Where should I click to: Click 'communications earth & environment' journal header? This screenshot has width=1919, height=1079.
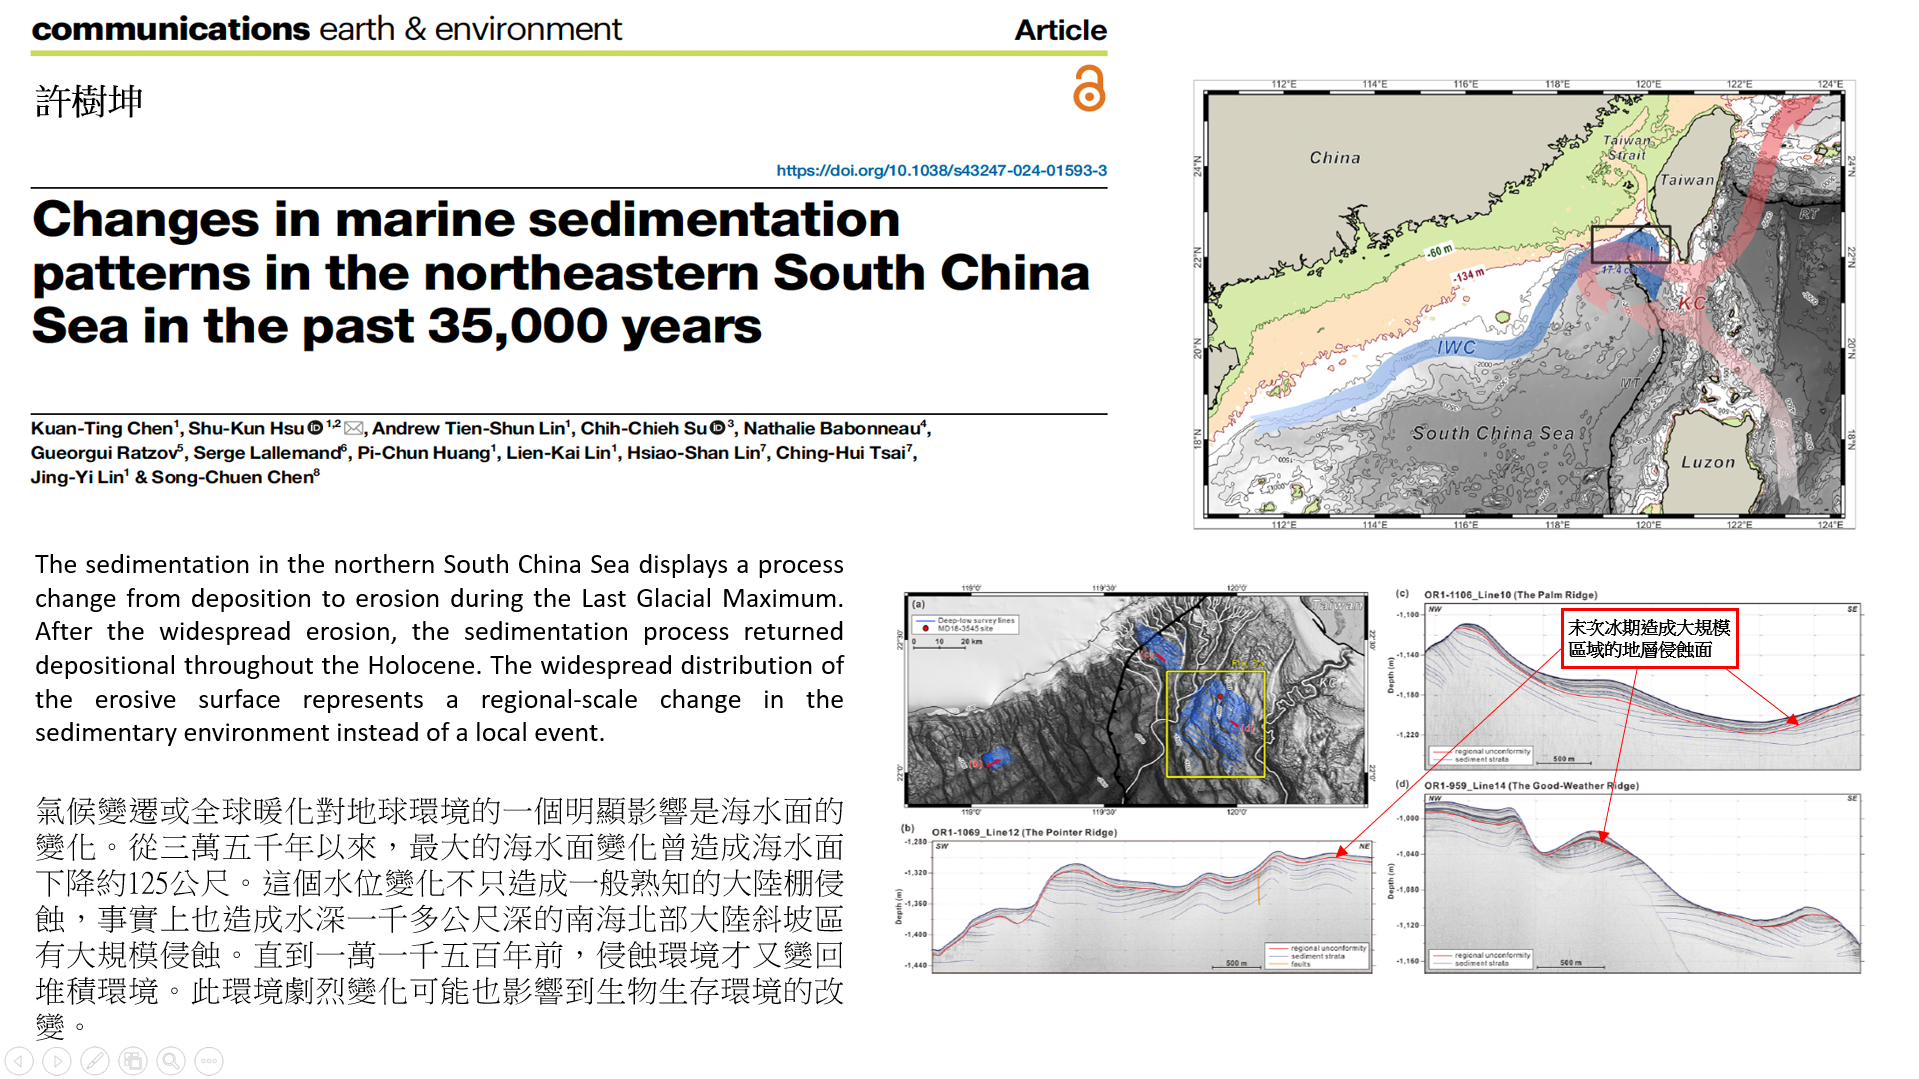coord(326,29)
